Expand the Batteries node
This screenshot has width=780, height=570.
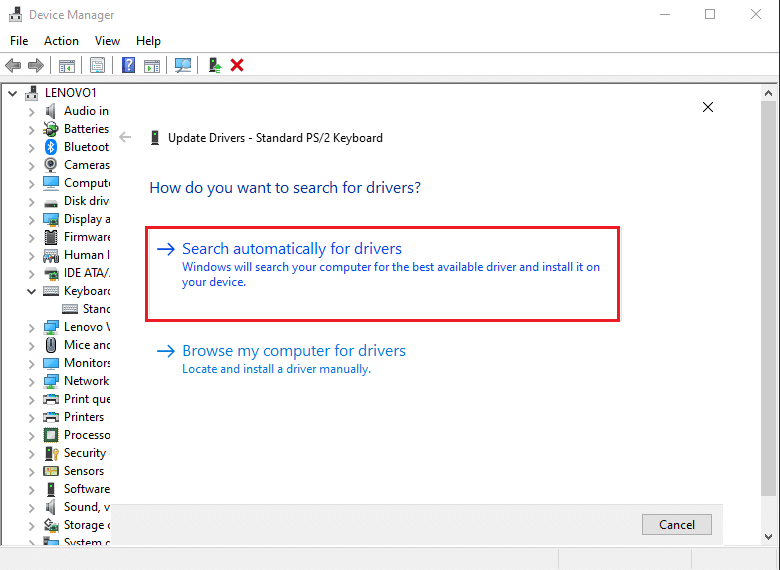(x=31, y=130)
